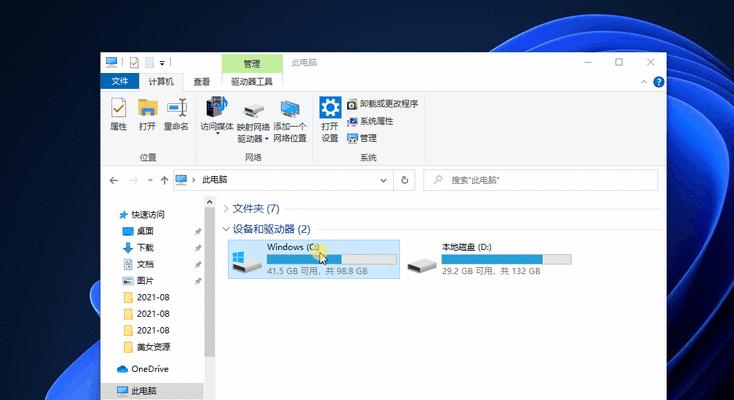Open 桌面 in quick access

(138, 231)
